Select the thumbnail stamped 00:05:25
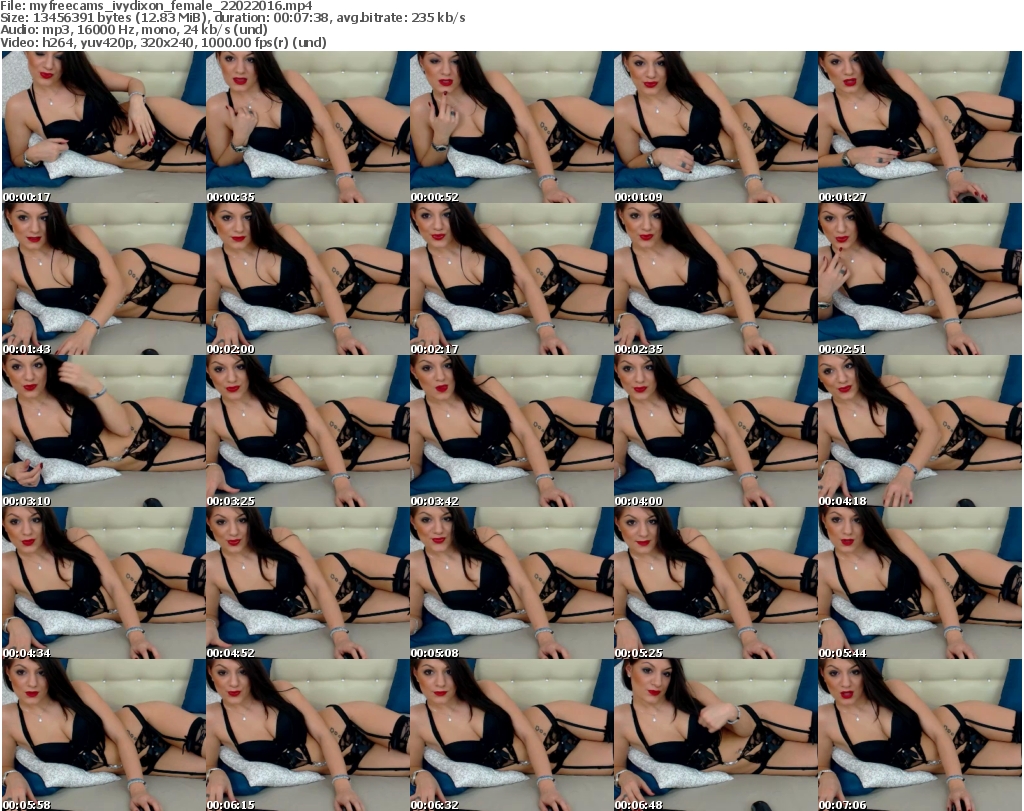The image size is (1024, 811). [x=715, y=583]
